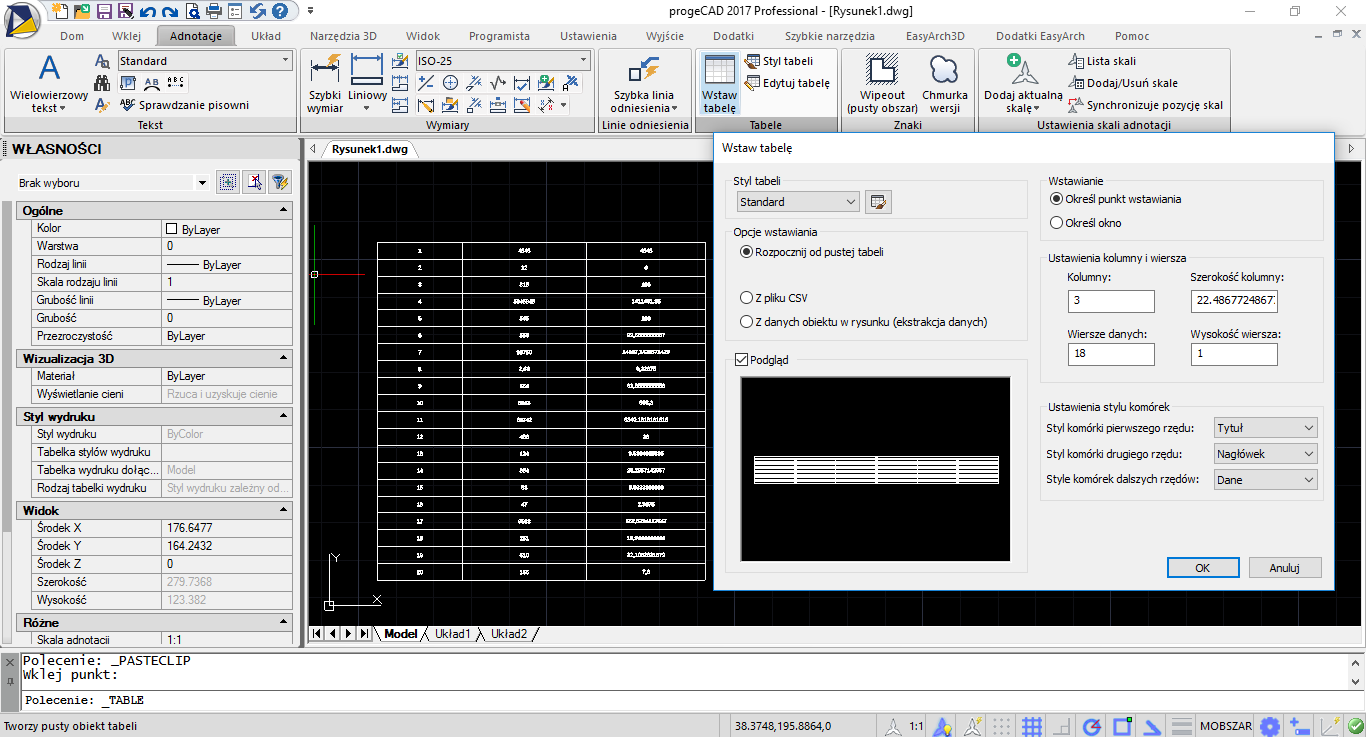1370x737 pixels.
Task: Select Z pliku CSV option
Action: 746,298
